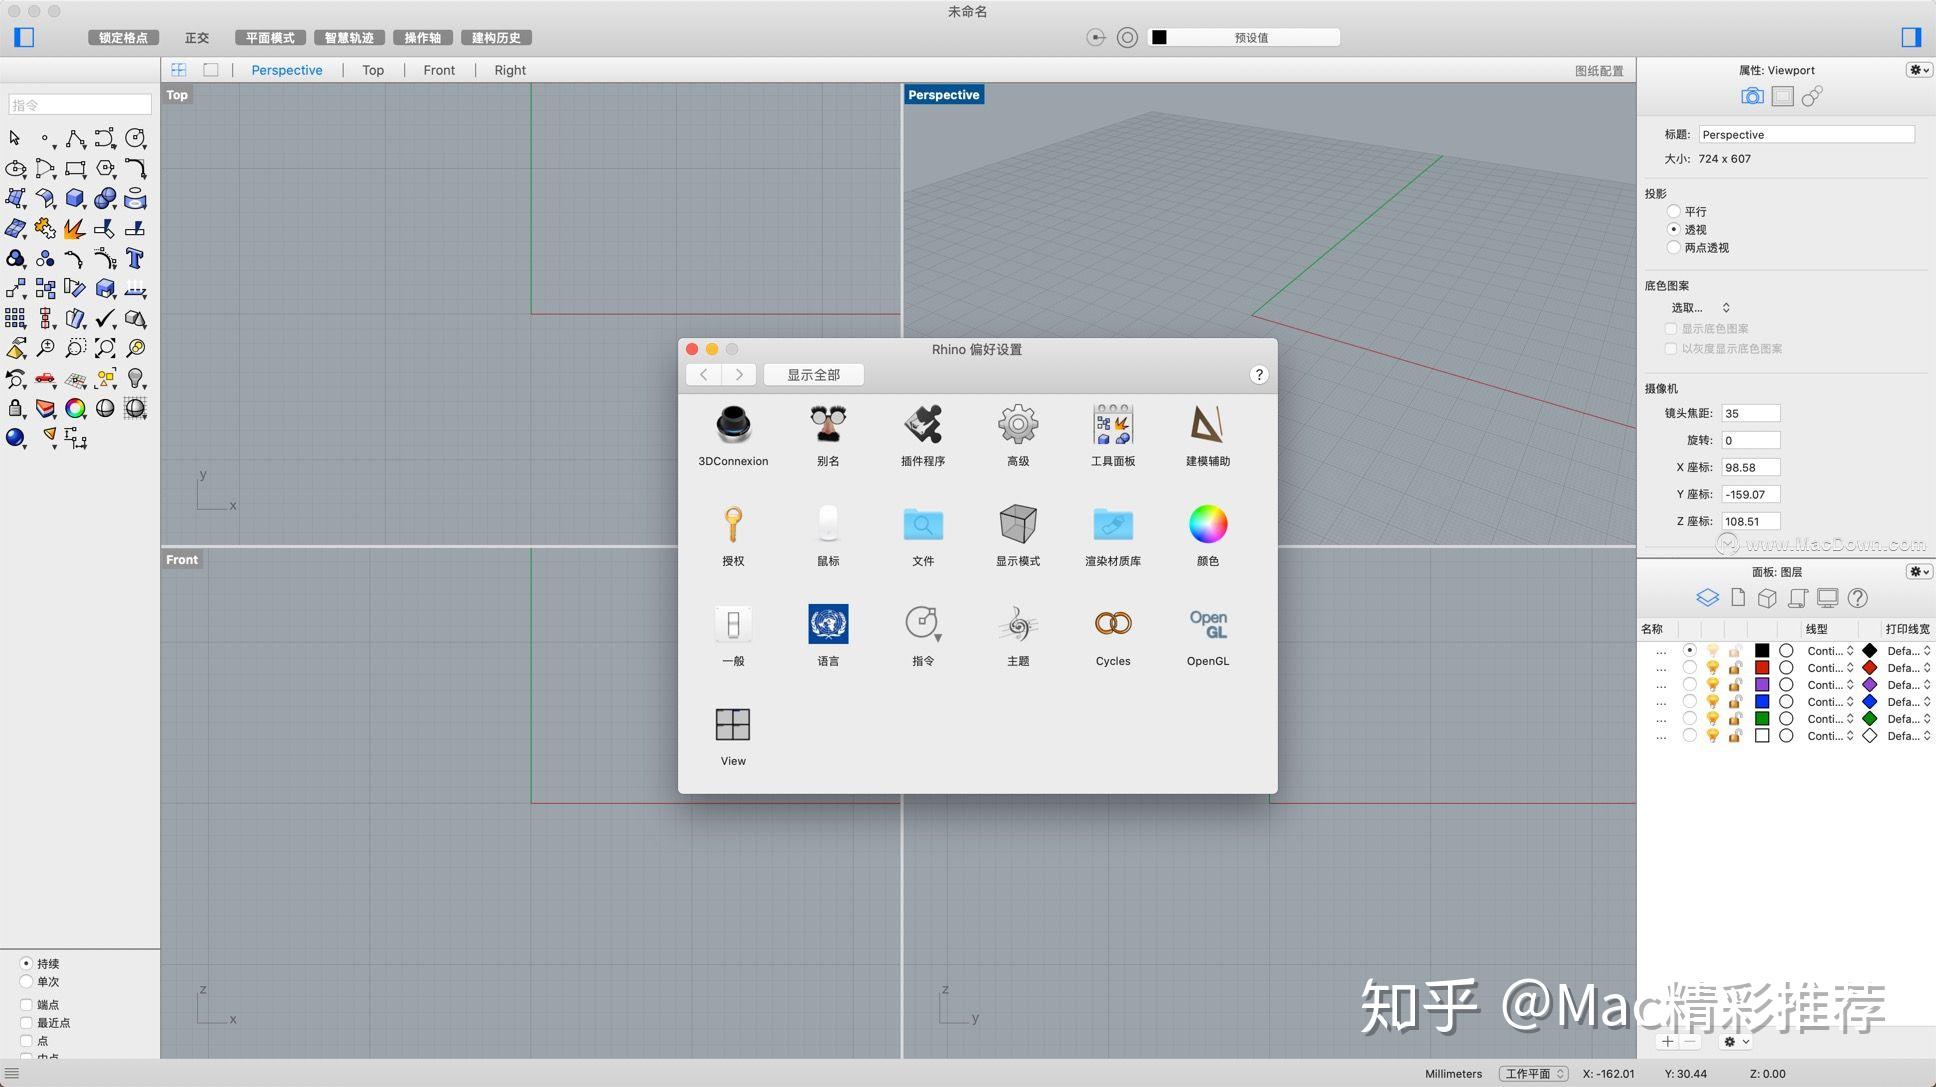Open the 工作平面 dropdown in the status bar
This screenshot has height=1087, width=1936.
[x=1533, y=1073]
